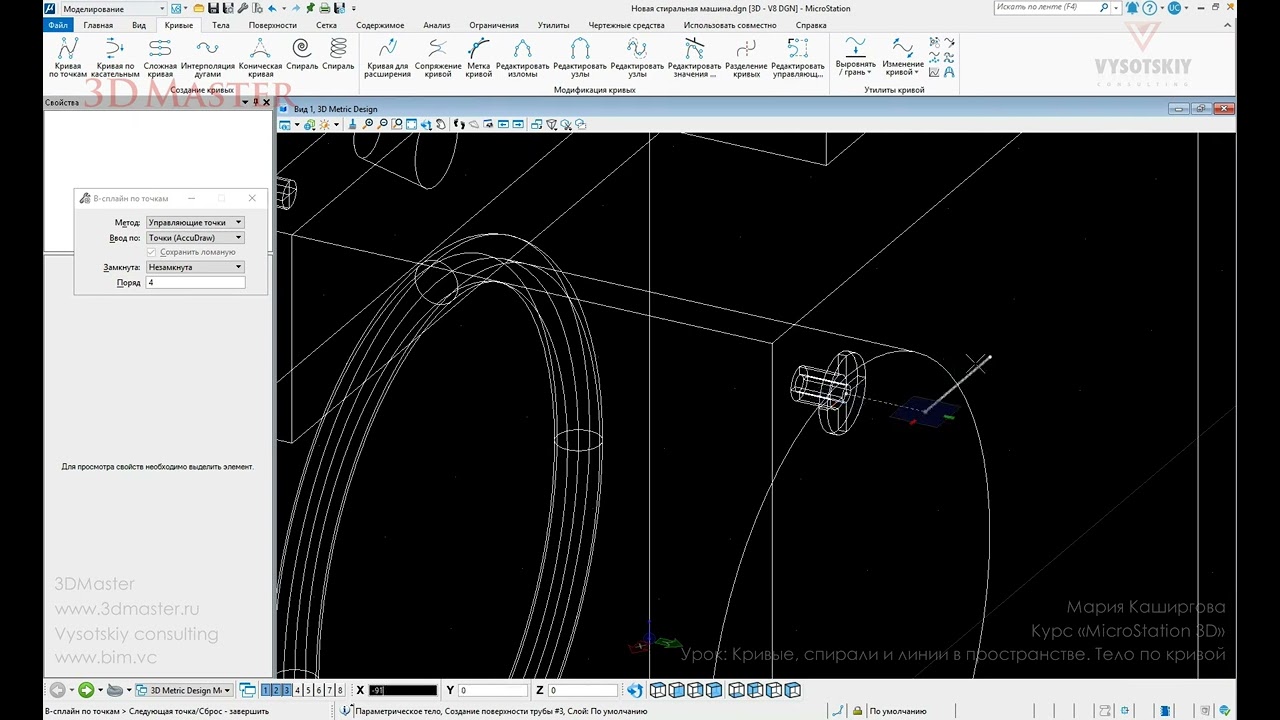This screenshot has height=720, width=1280.
Task: Click Zoom In magnifier in view toolbar
Action: 368,124
